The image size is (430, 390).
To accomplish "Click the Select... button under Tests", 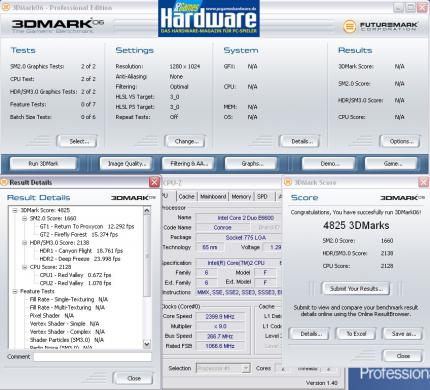I will (77, 141).
